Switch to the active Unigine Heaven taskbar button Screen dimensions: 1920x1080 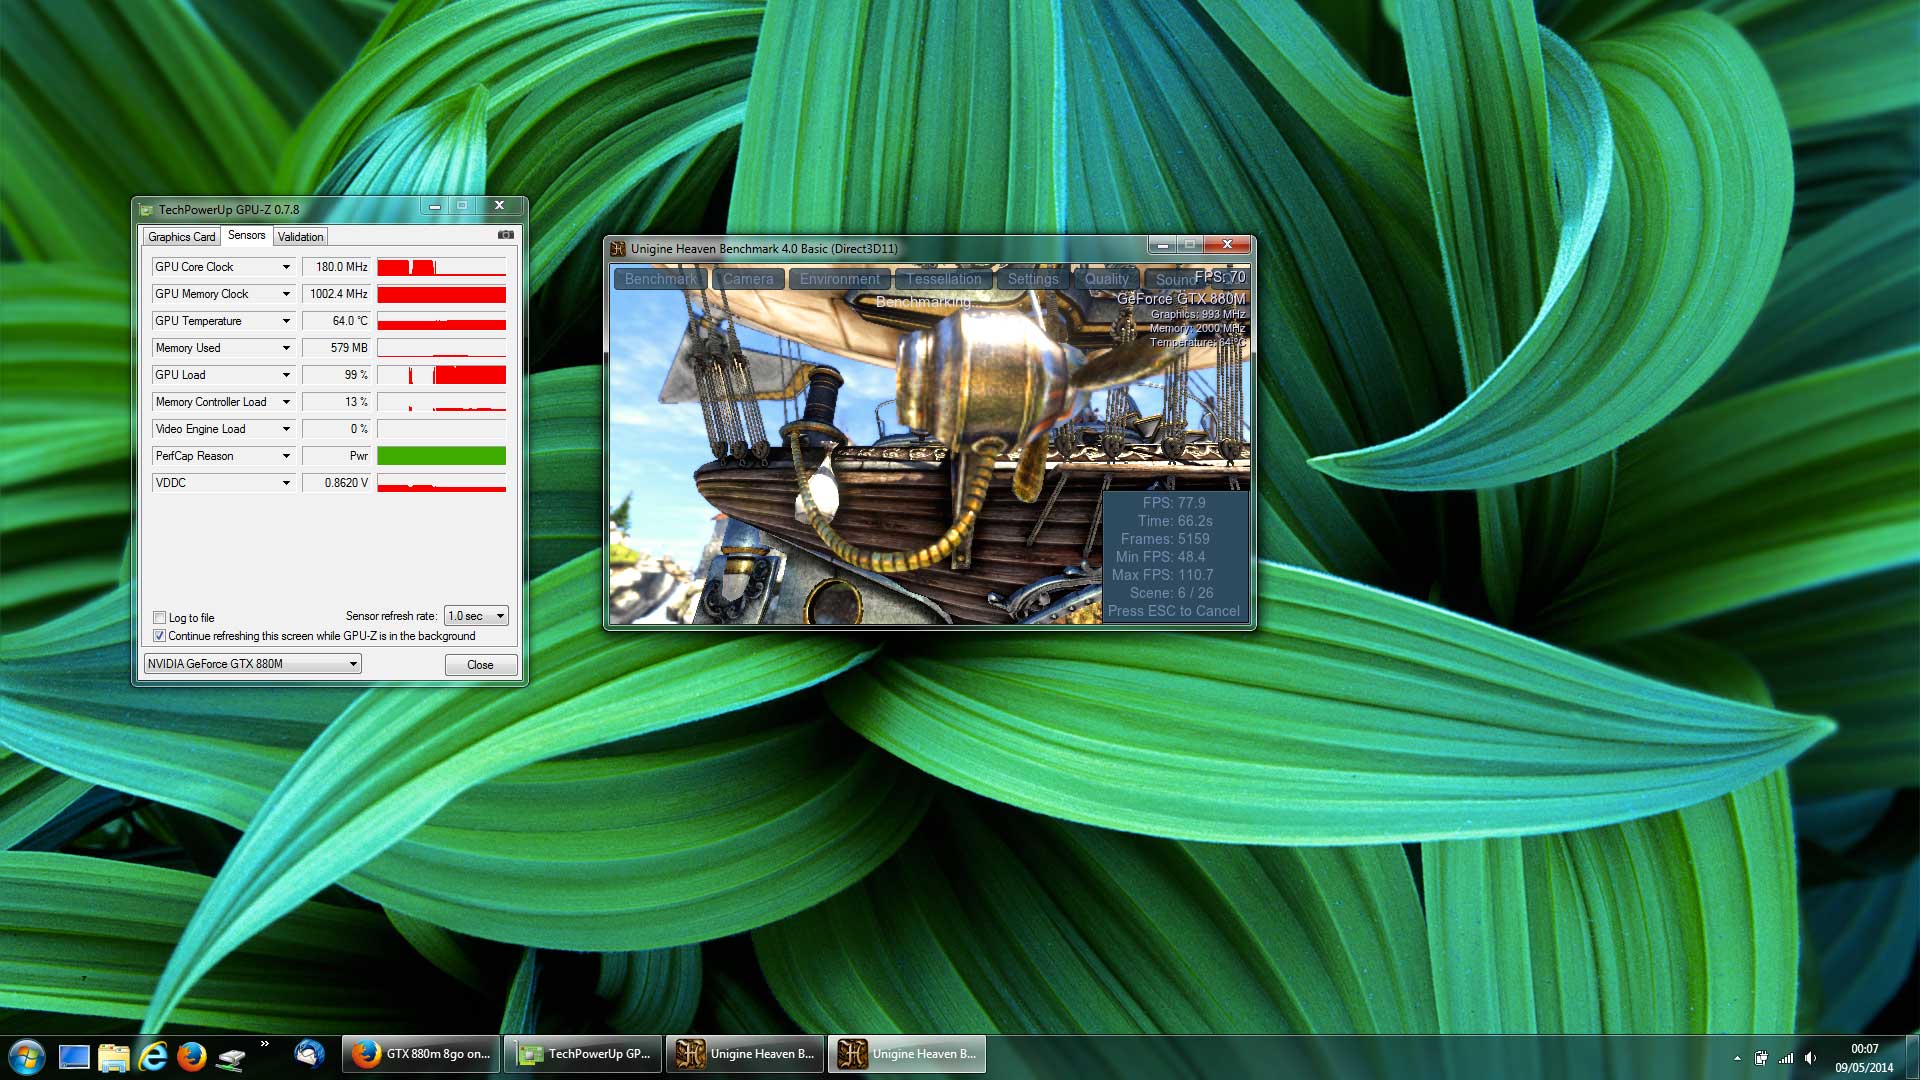click(x=906, y=1054)
